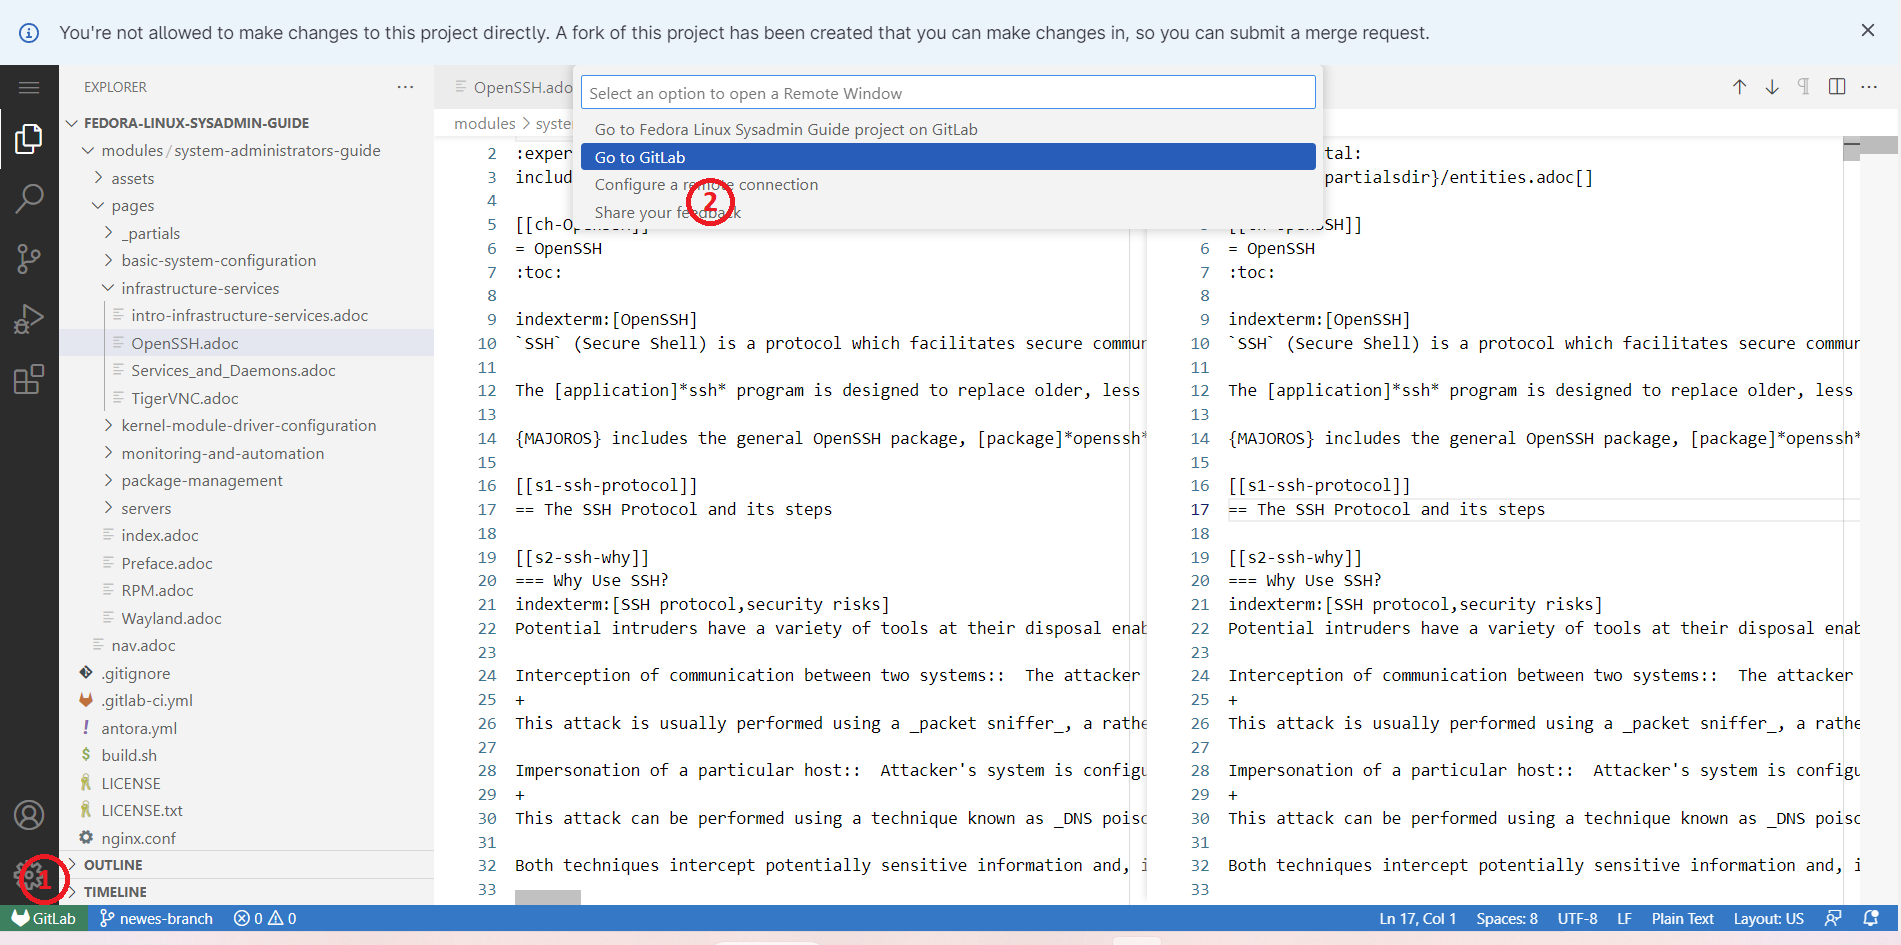Go to previous change arrow
The image size is (1901, 945).
point(1740,87)
